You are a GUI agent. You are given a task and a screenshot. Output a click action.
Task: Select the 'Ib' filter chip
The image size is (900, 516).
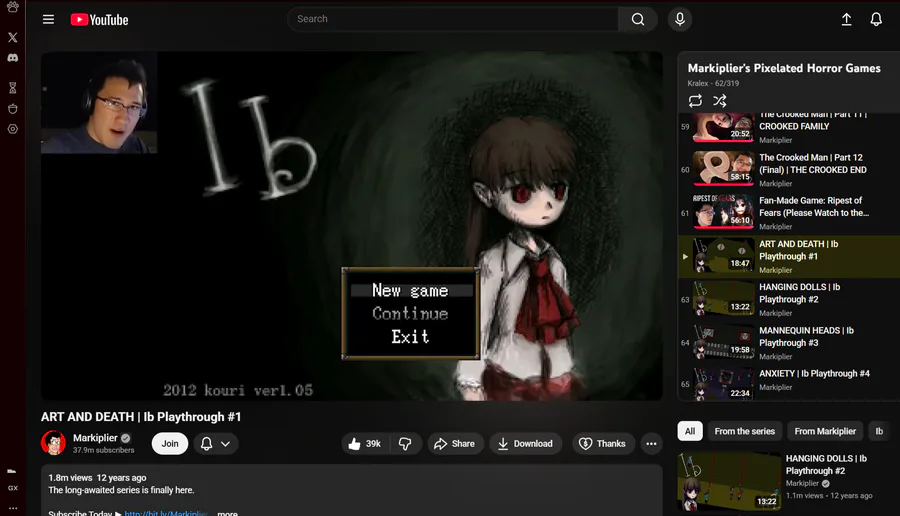click(x=879, y=431)
